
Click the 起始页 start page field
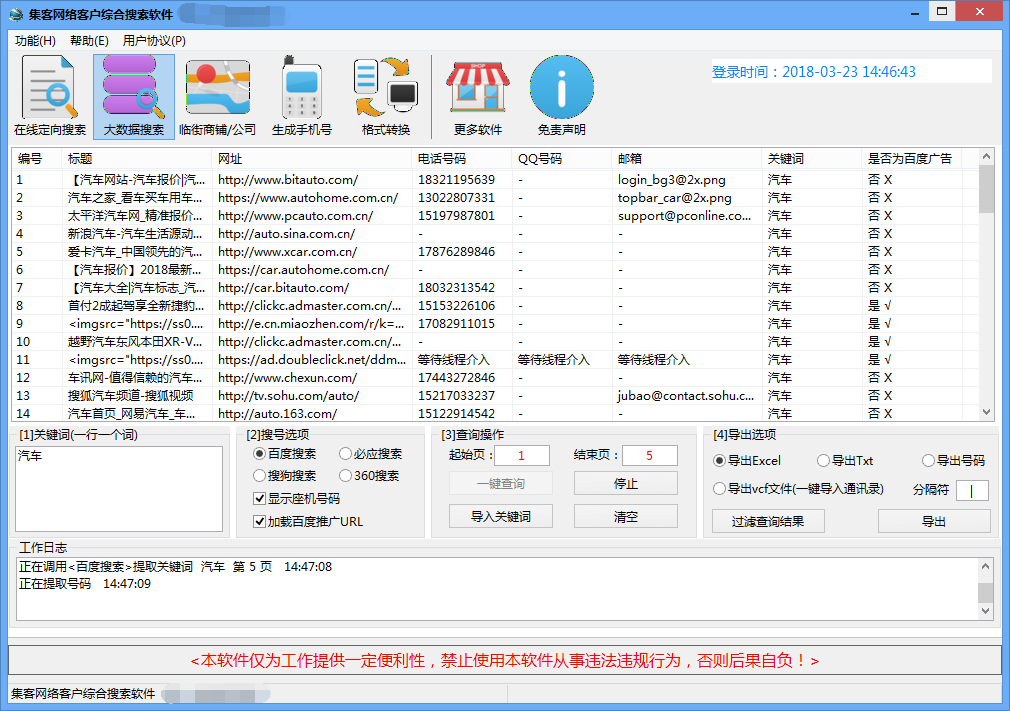(x=522, y=455)
